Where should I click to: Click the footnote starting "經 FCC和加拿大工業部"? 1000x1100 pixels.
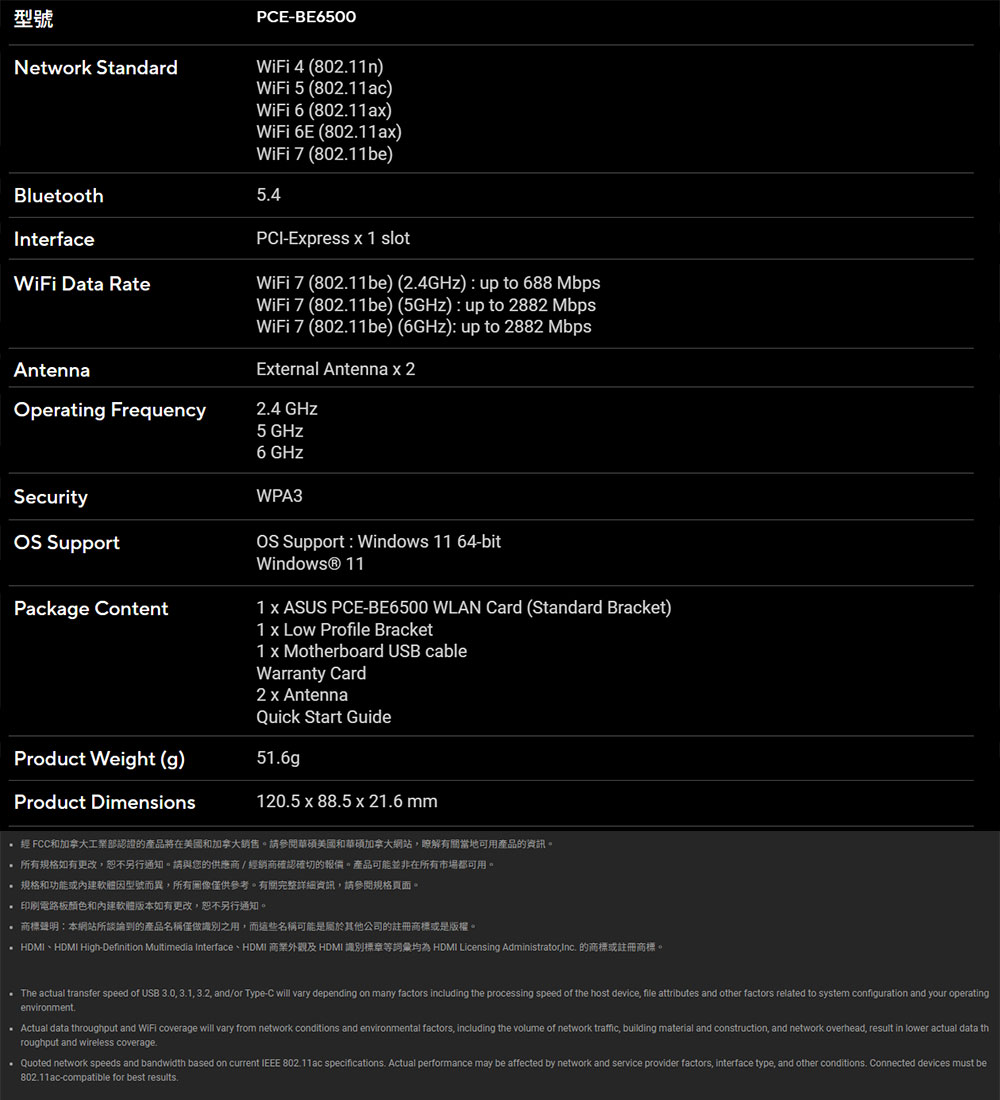(286, 844)
